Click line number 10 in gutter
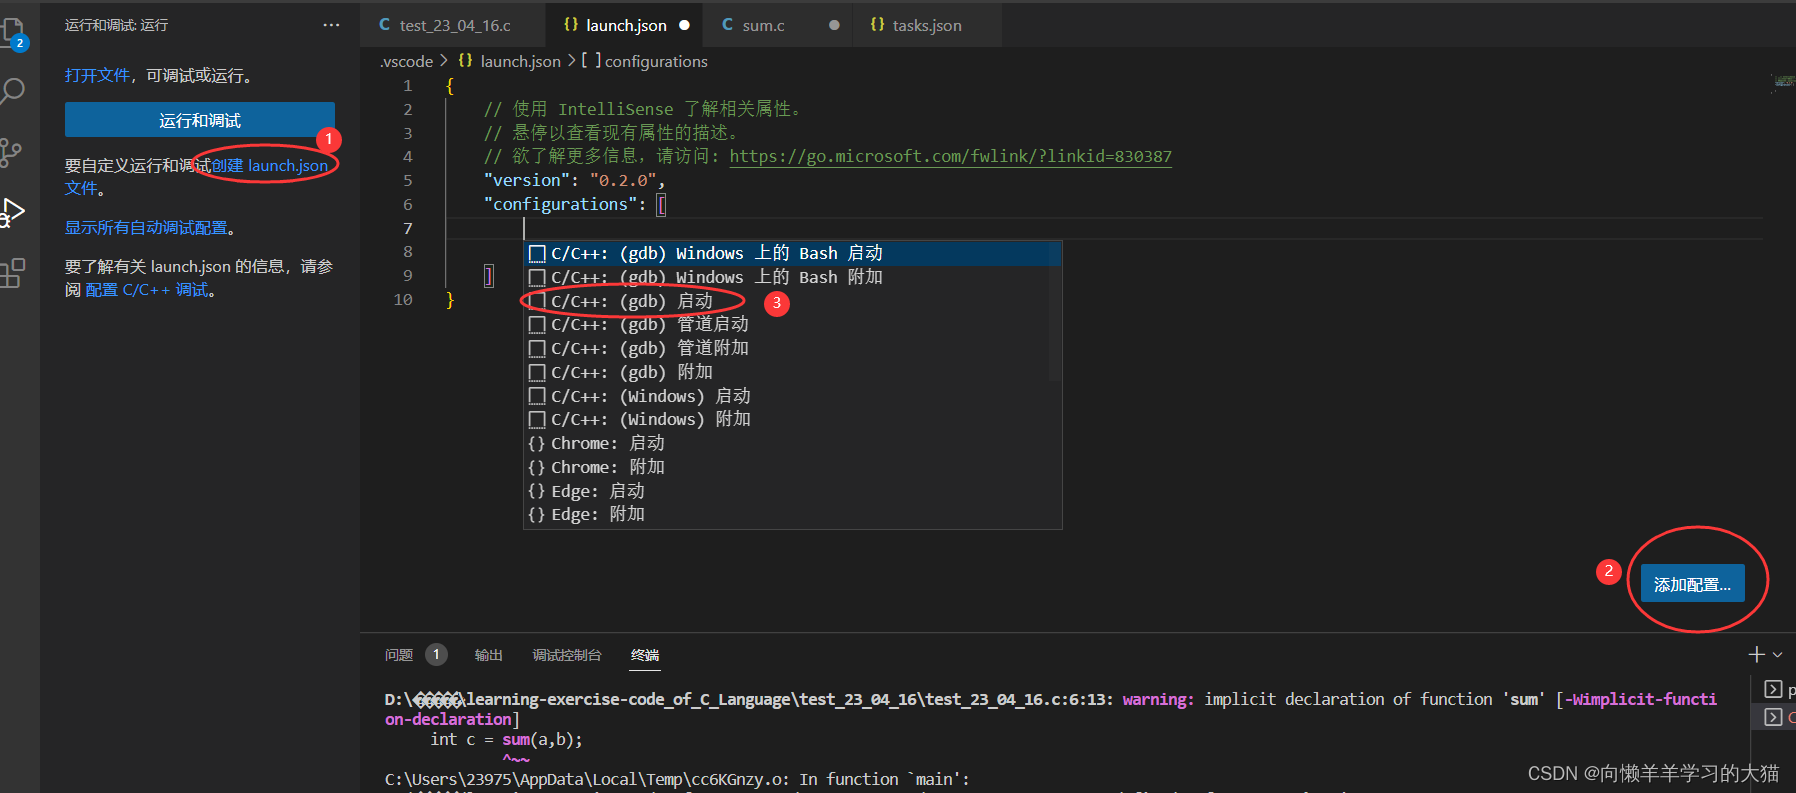Image resolution: width=1796 pixels, height=793 pixels. coord(403,299)
